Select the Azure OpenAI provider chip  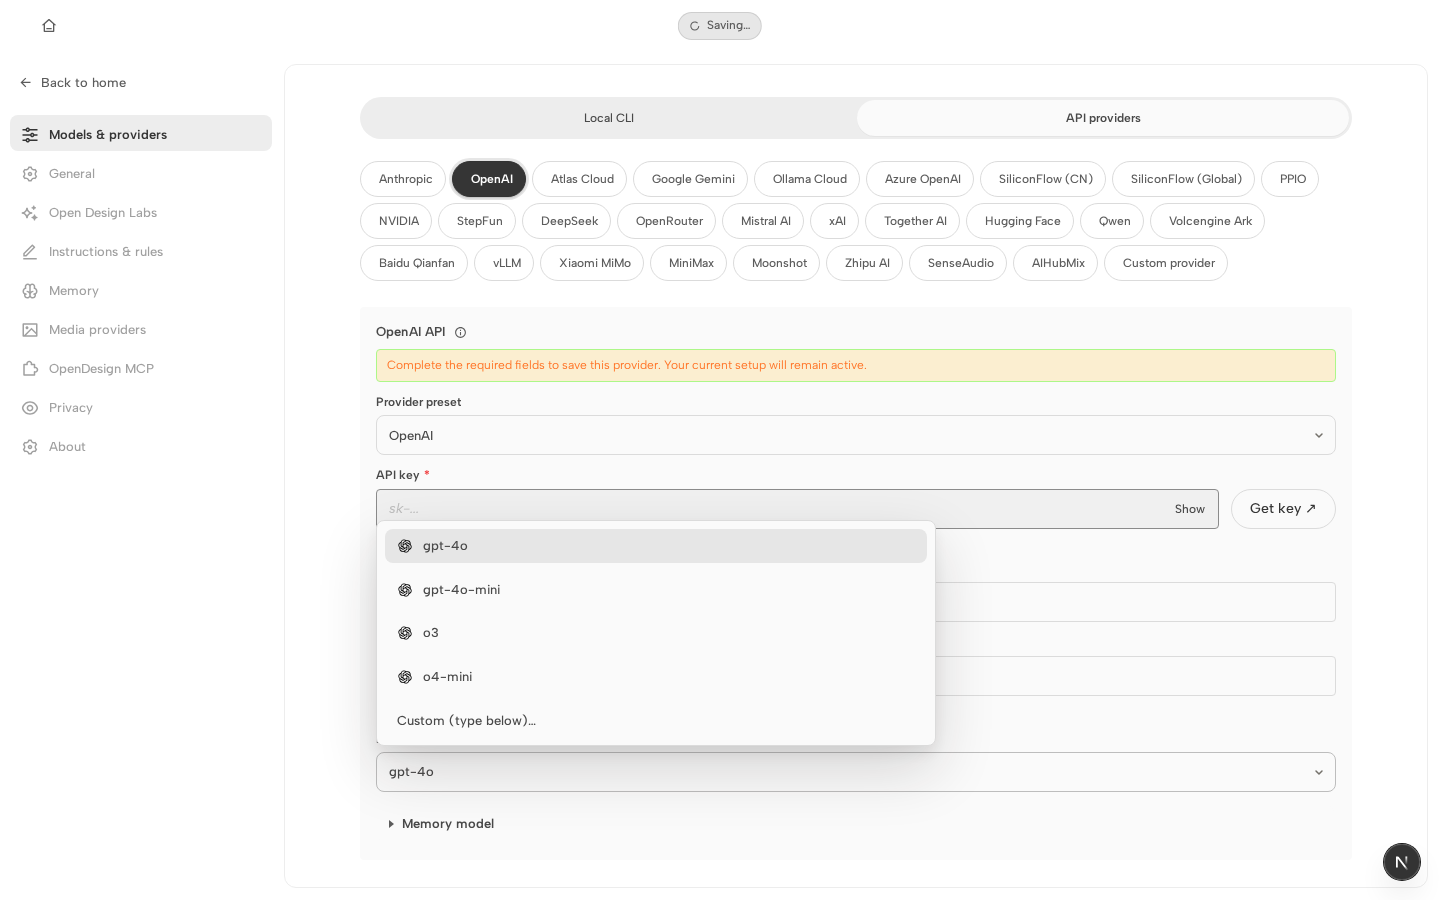920,179
